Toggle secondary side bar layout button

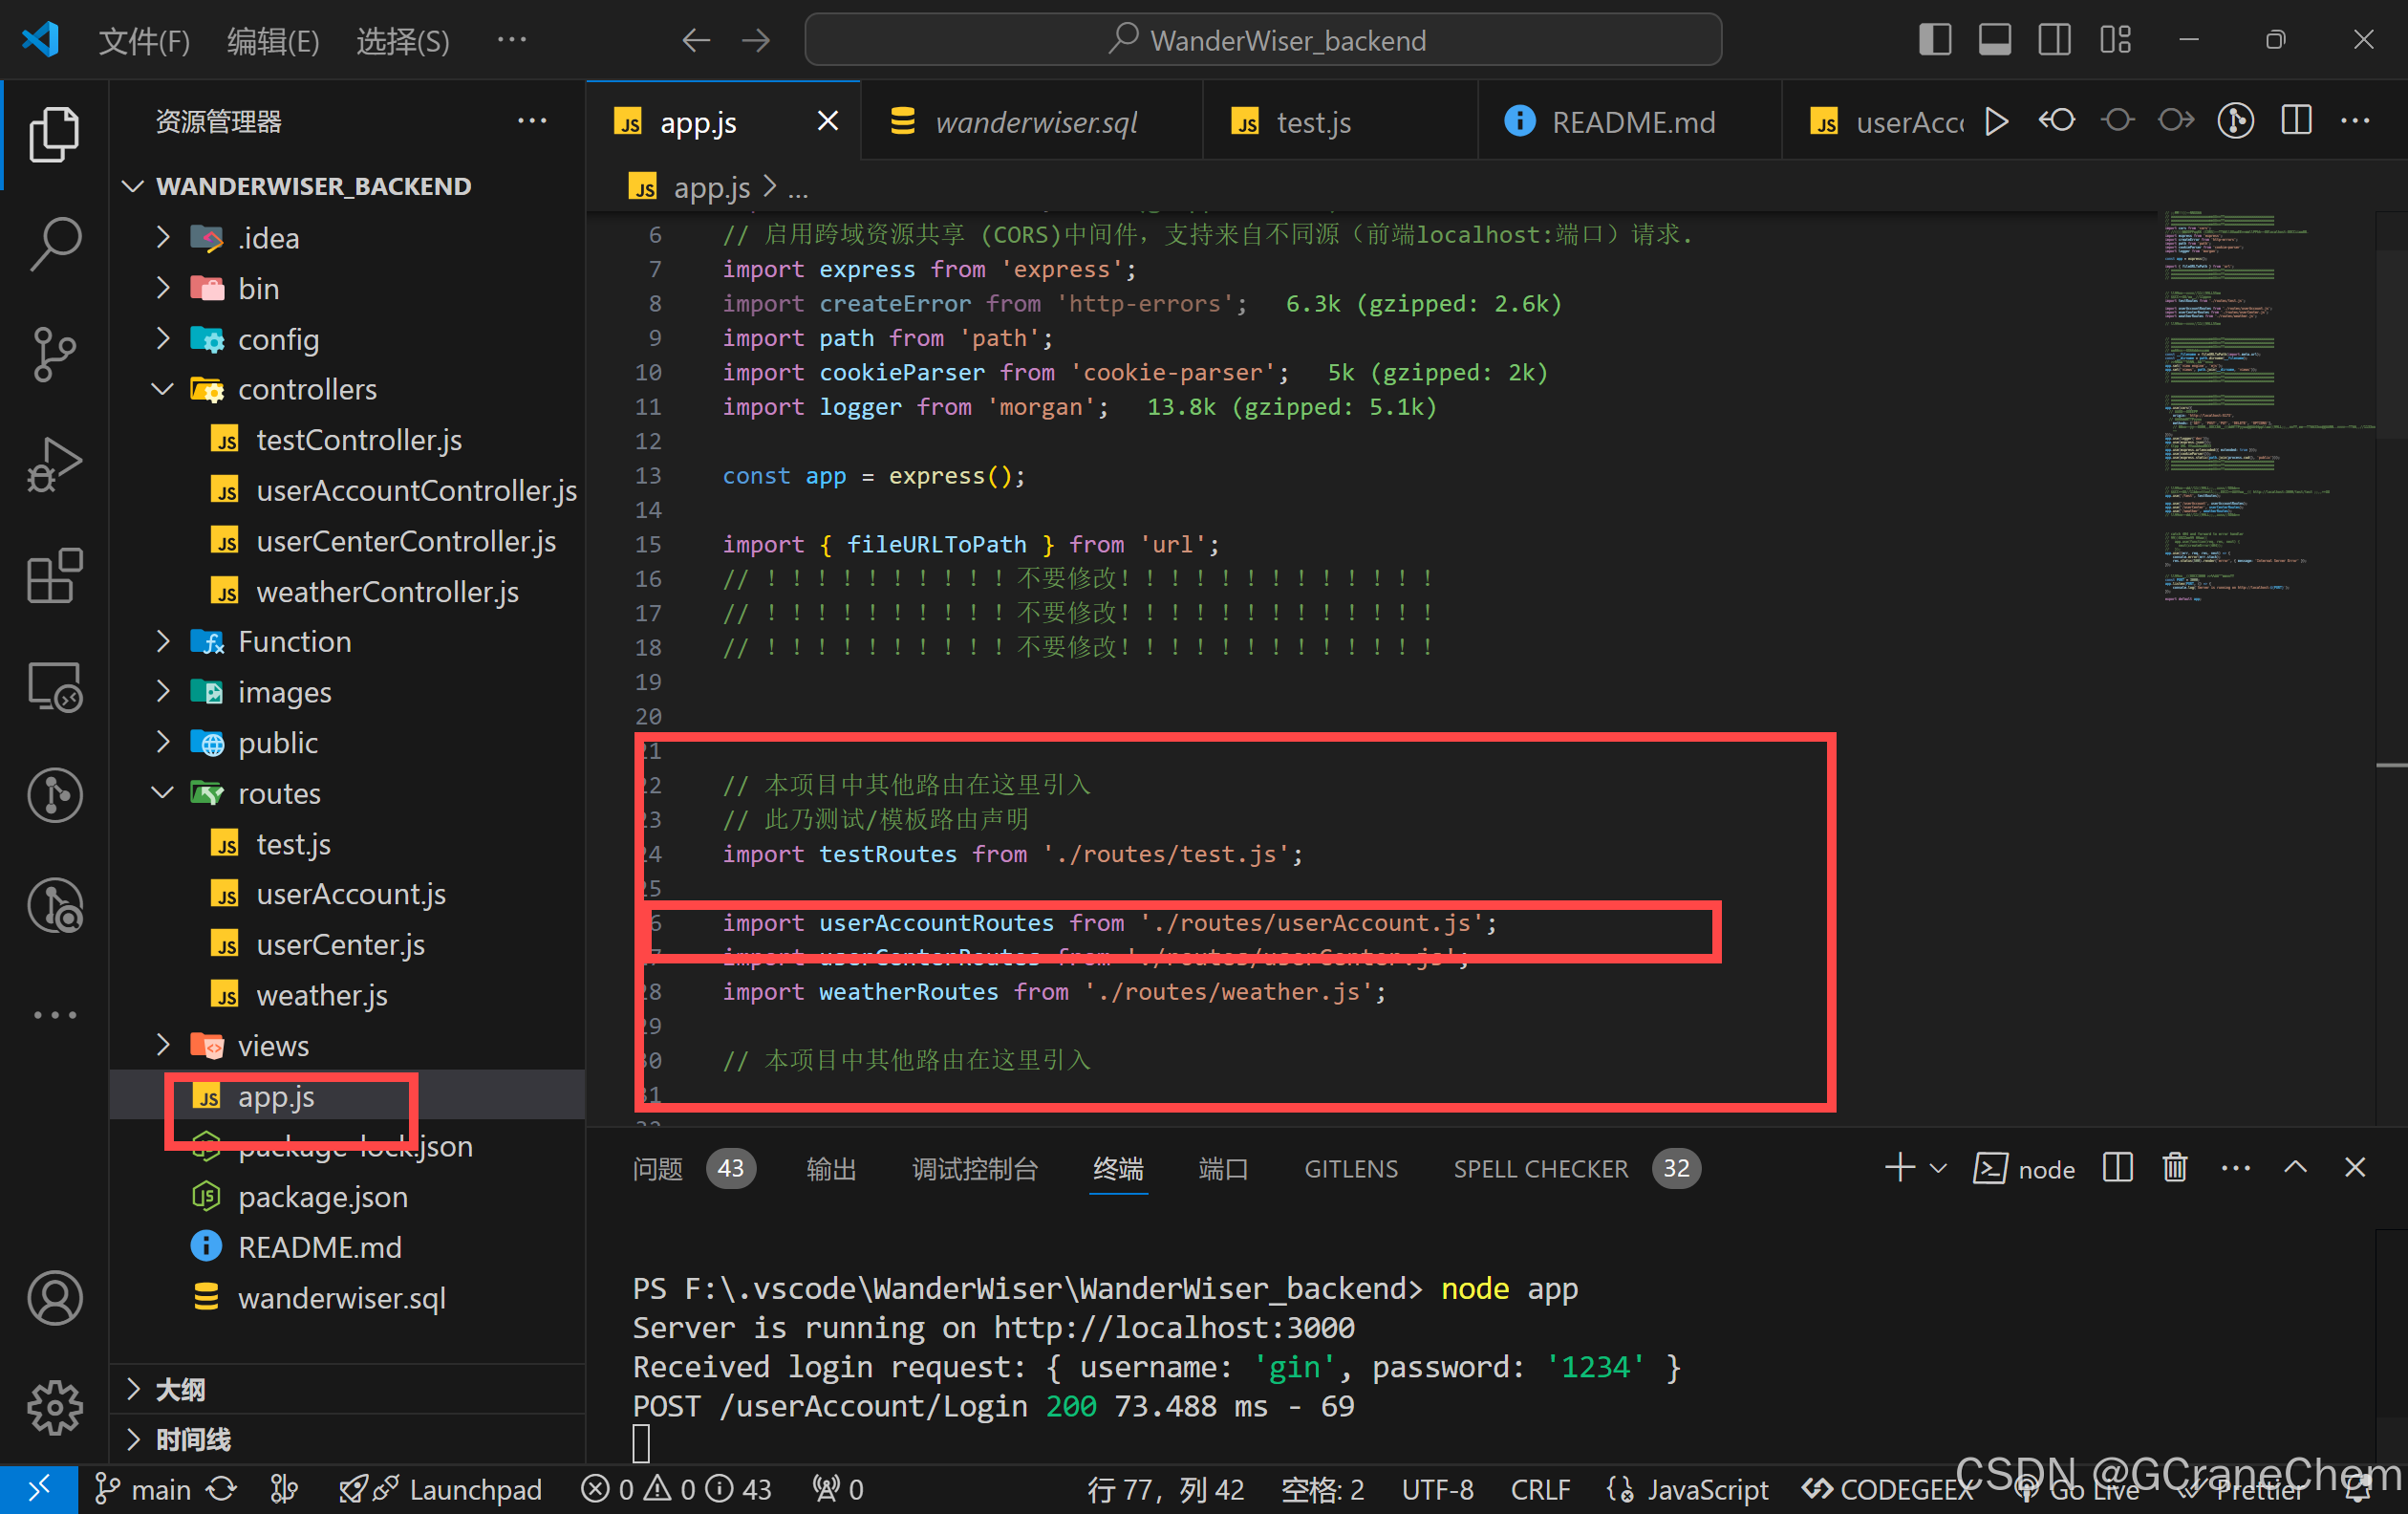point(2054,40)
